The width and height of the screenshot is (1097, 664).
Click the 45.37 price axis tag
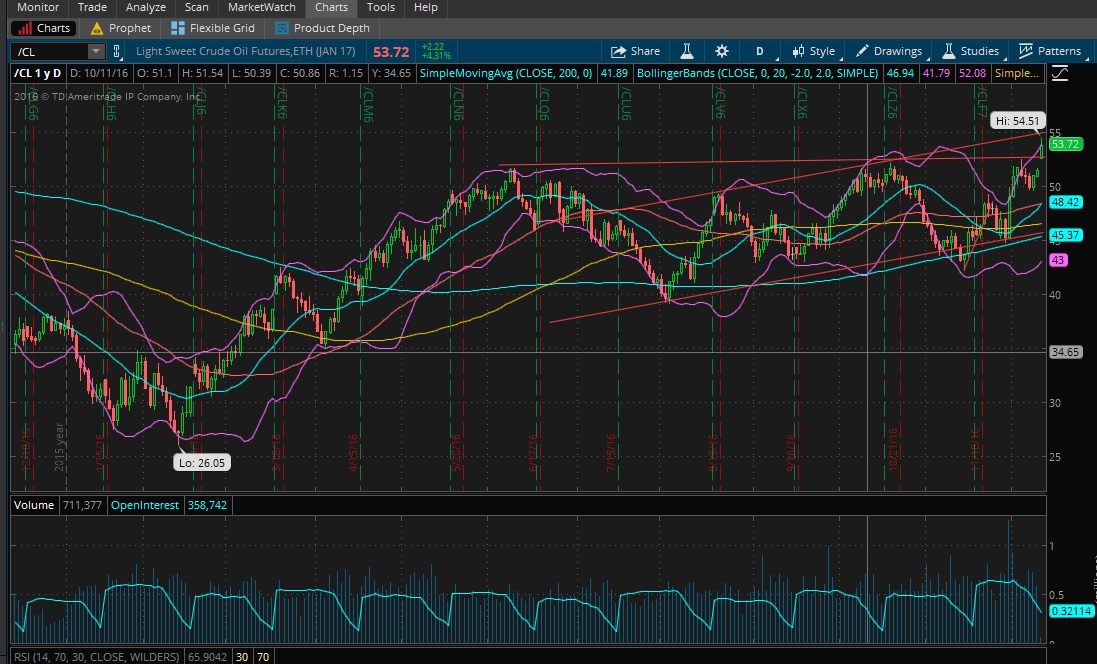(x=1065, y=235)
